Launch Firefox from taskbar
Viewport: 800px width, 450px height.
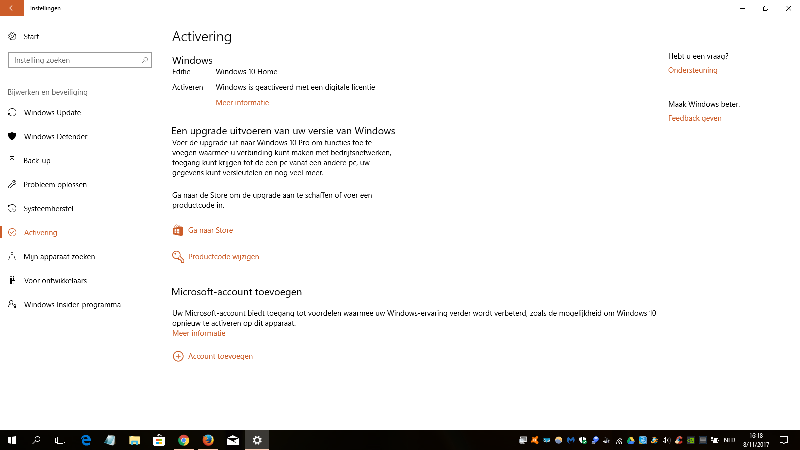[x=208, y=440]
